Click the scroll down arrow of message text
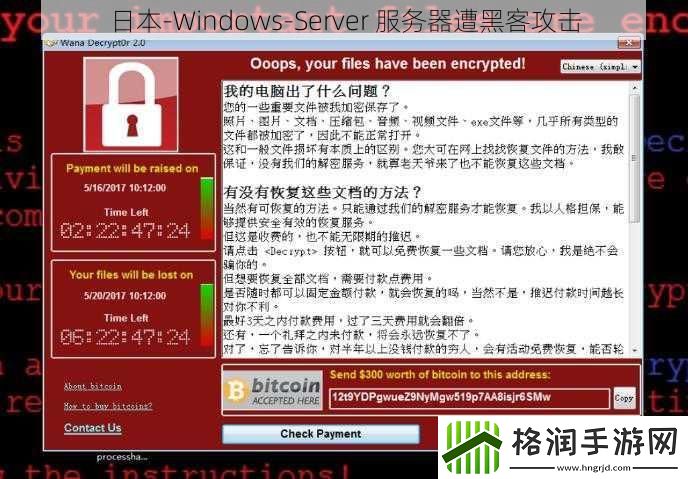688x479 pixels. (x=634, y=350)
